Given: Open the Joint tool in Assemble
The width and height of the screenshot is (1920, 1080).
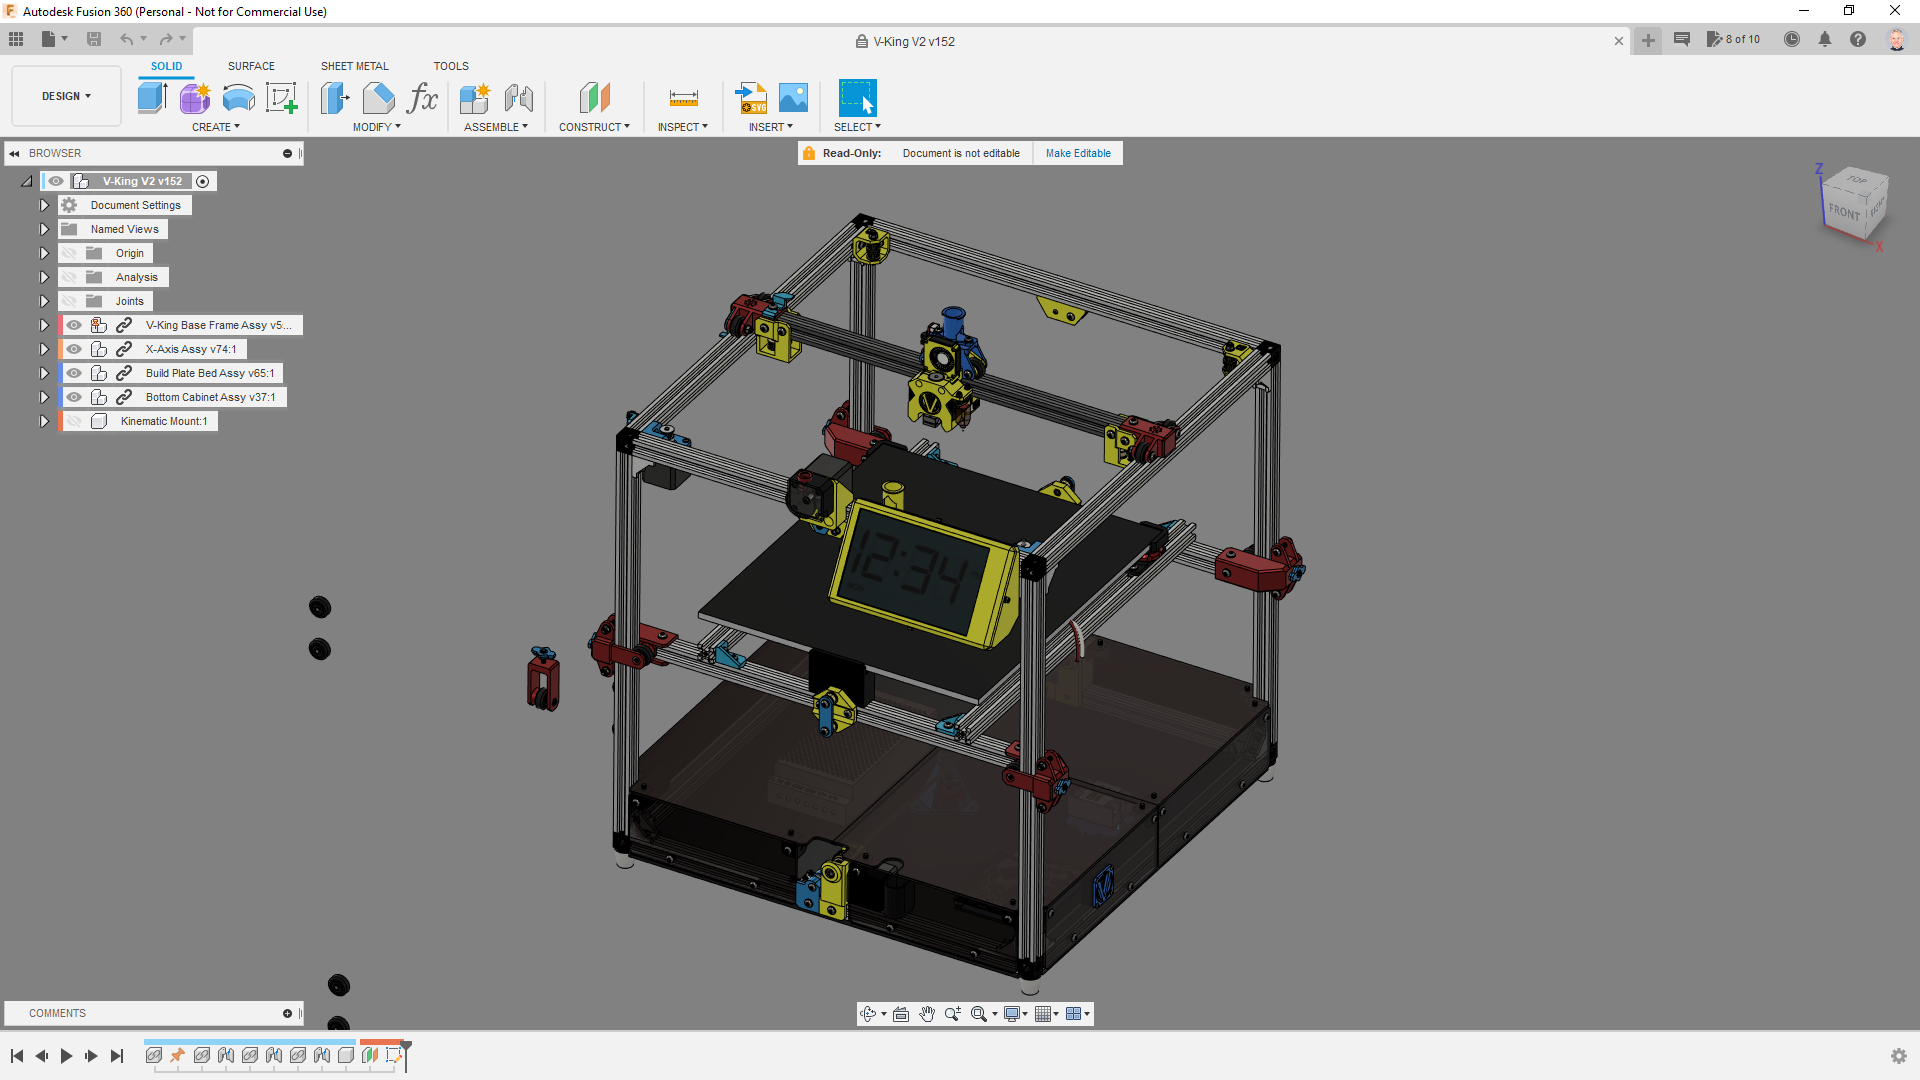Looking at the screenshot, I should (x=518, y=98).
